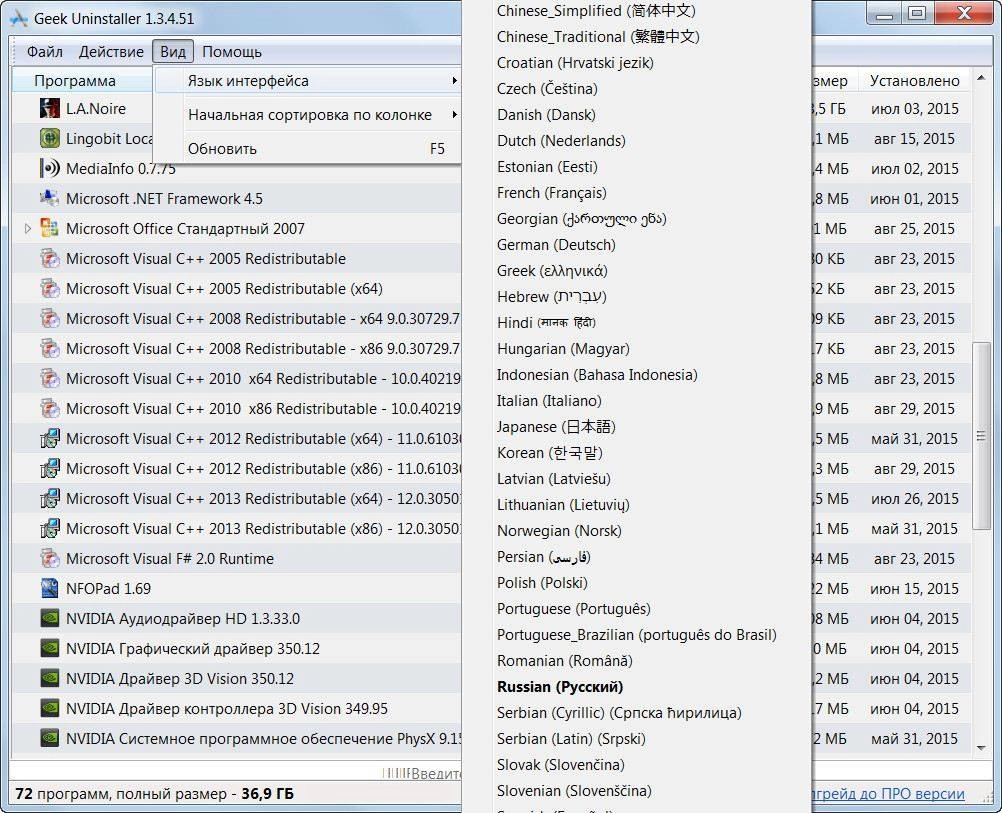Click the scrollbar down arrow
Image resolution: width=1002 pixels, height=813 pixels.
pos(980,747)
